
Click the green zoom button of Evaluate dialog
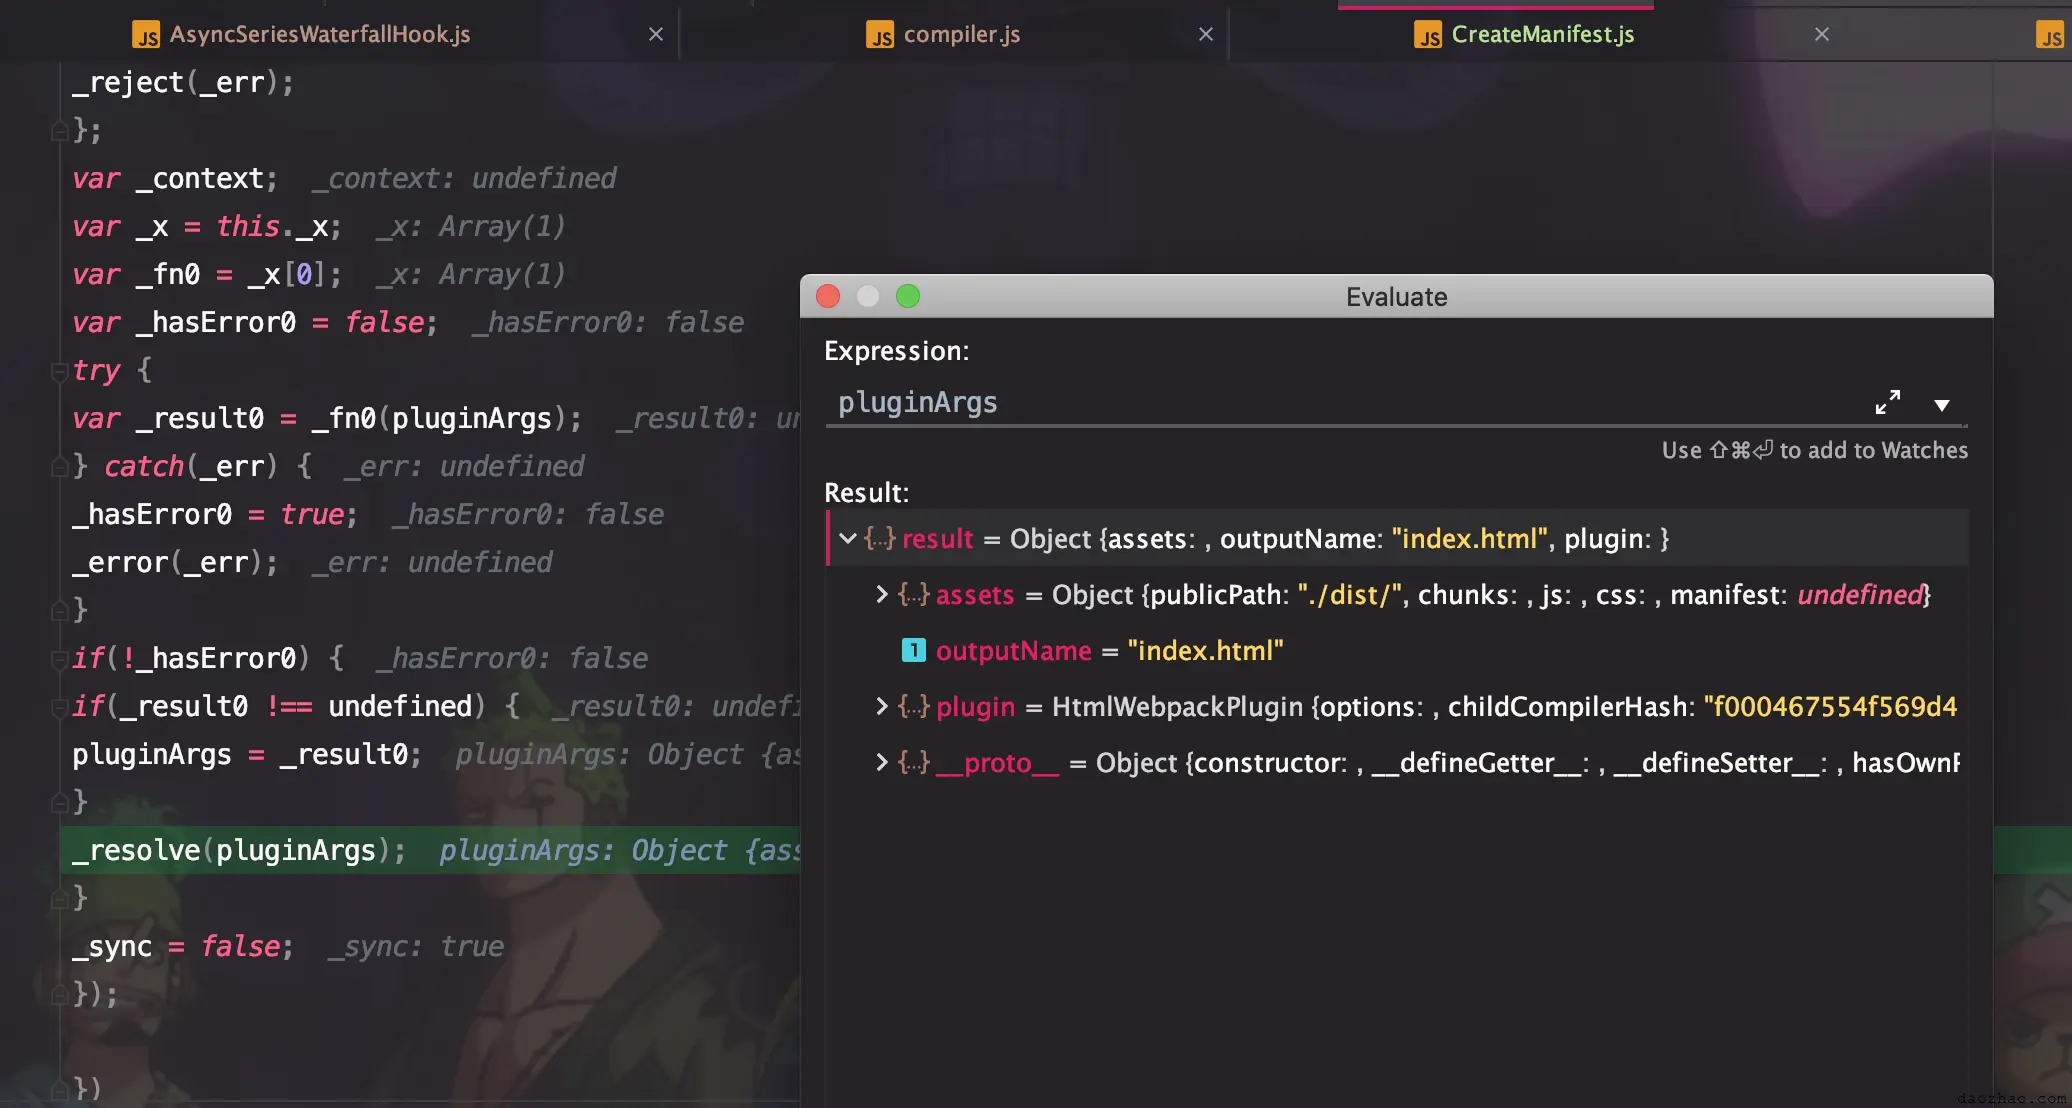coord(908,296)
